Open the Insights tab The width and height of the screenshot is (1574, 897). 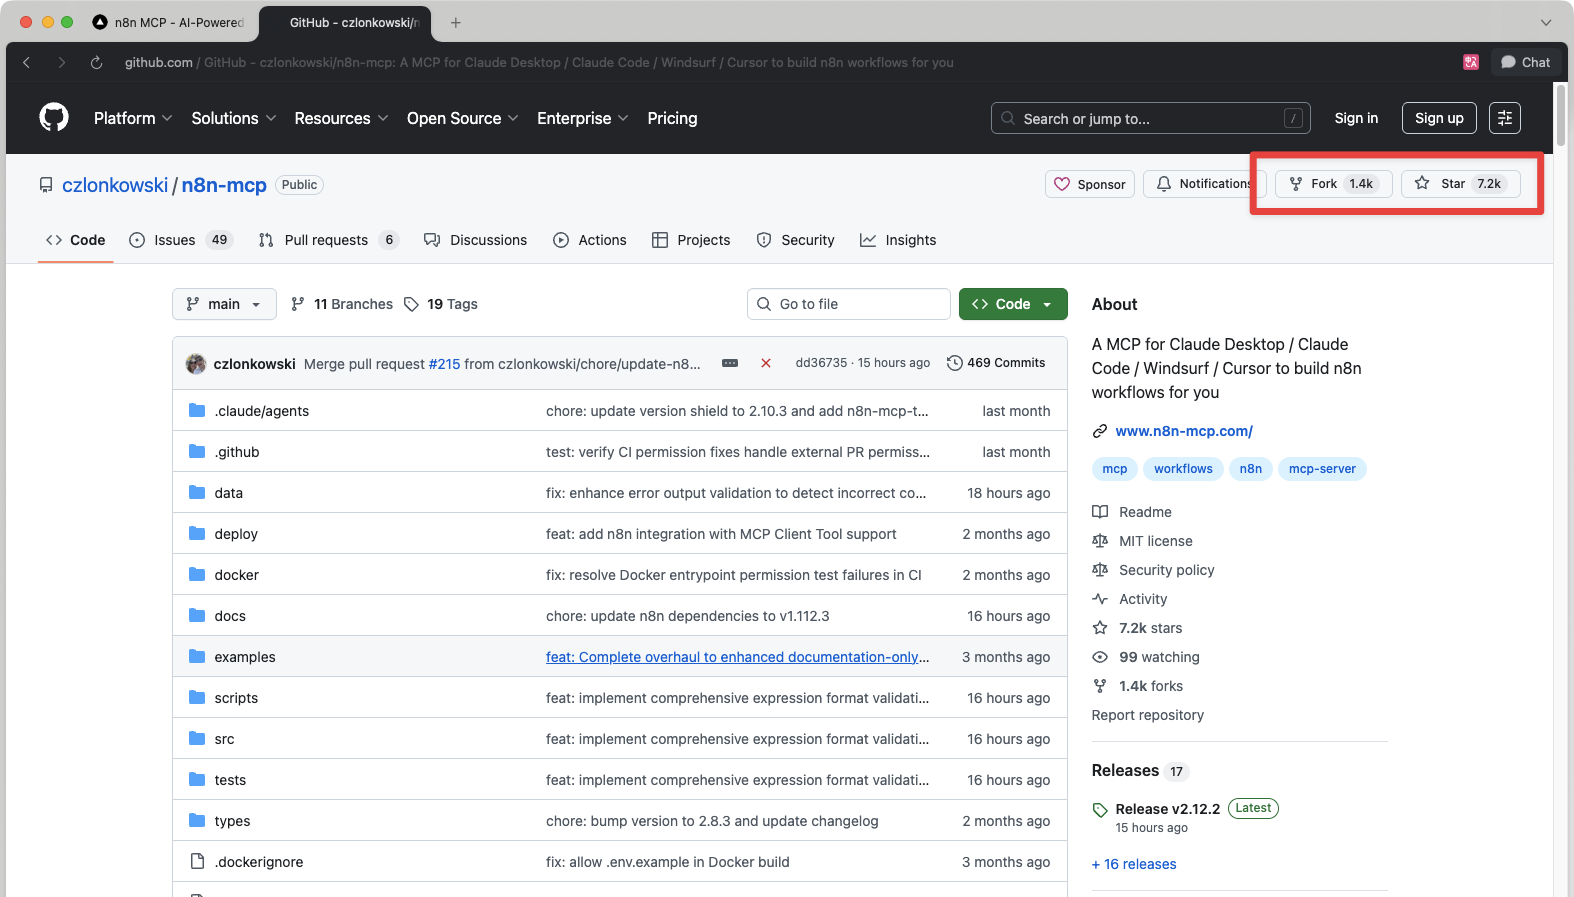898,240
